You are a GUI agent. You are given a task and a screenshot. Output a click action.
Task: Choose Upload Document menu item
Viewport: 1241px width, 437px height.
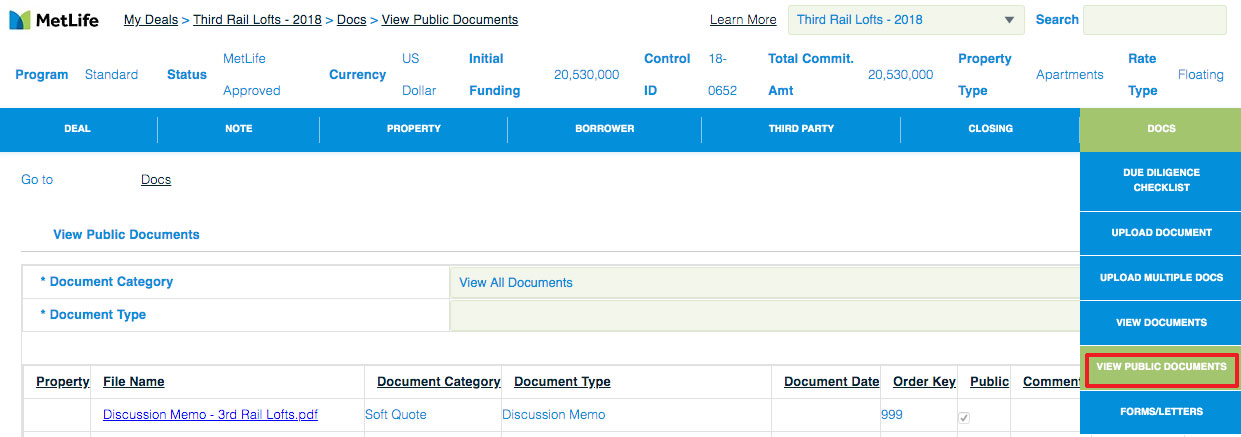click(1161, 233)
